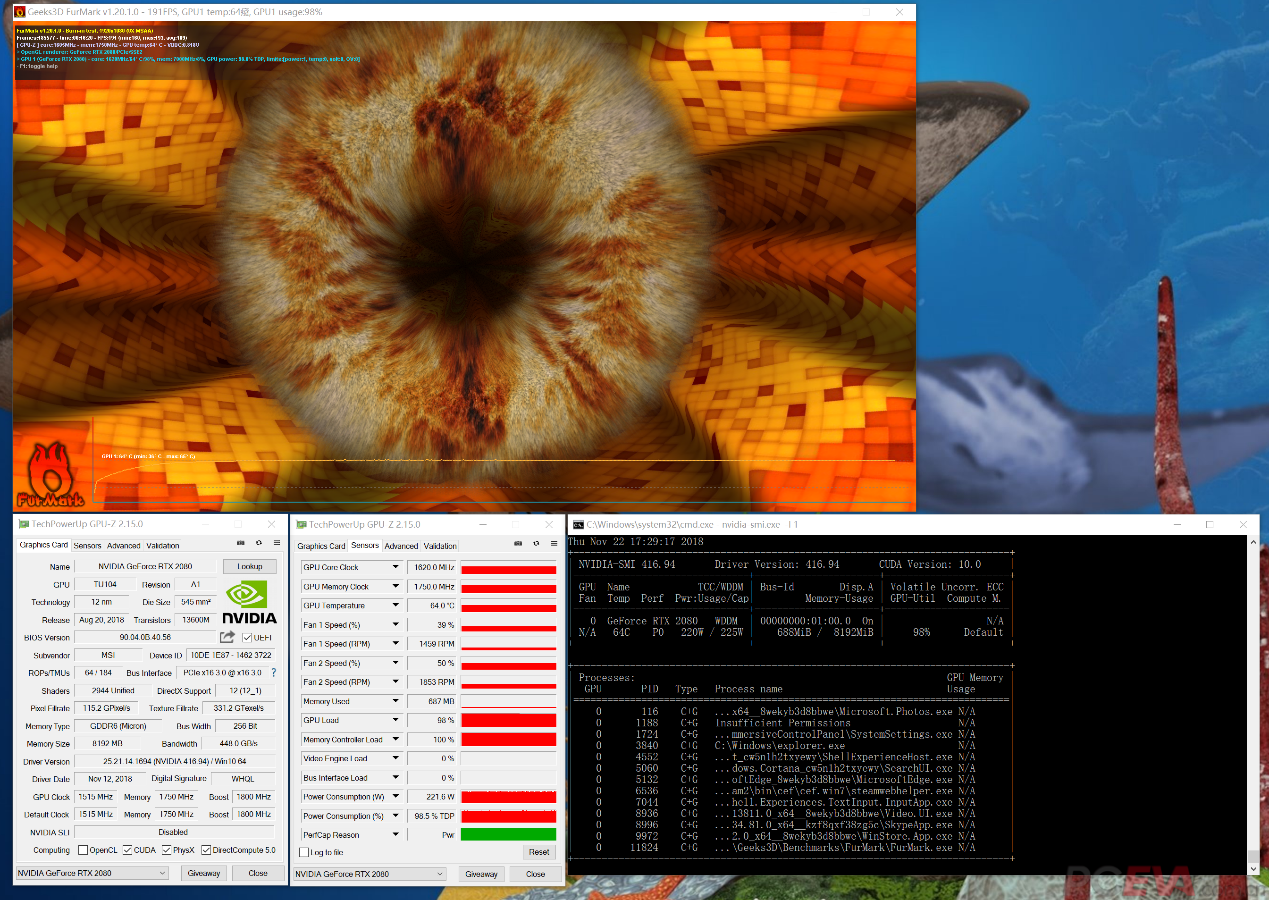
Task: Click screenshot camera icon in GPU-Z Graphics Card window
Action: coord(241,544)
